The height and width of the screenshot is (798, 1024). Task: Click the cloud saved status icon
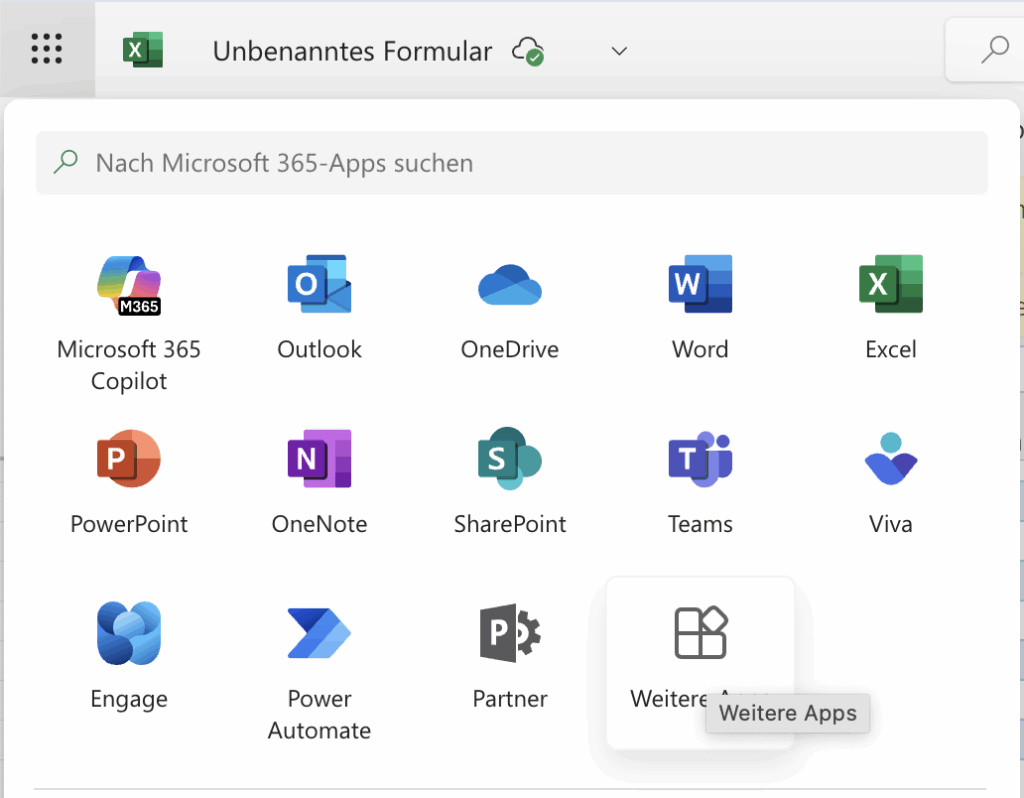pyautogui.click(x=528, y=51)
